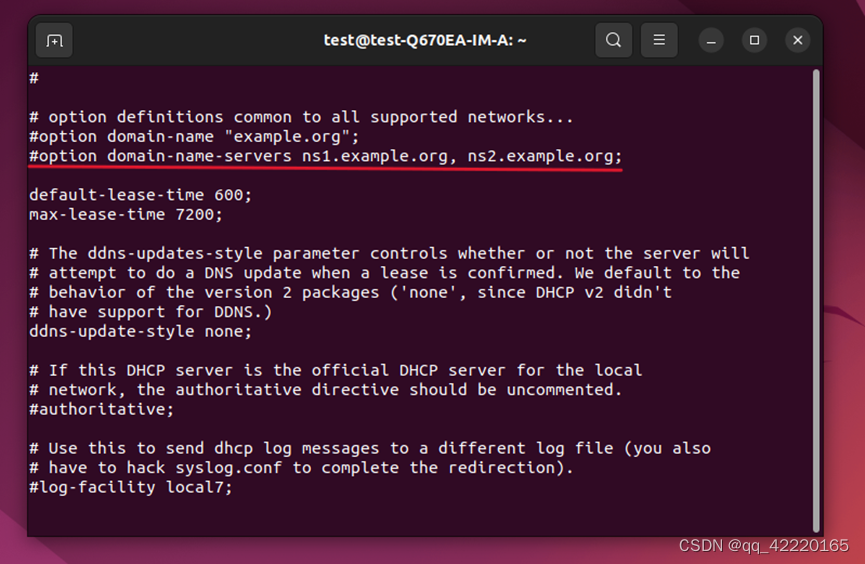Screen dimensions: 865x564
Task: Click the empty area below log-facility line
Action: [419, 516]
